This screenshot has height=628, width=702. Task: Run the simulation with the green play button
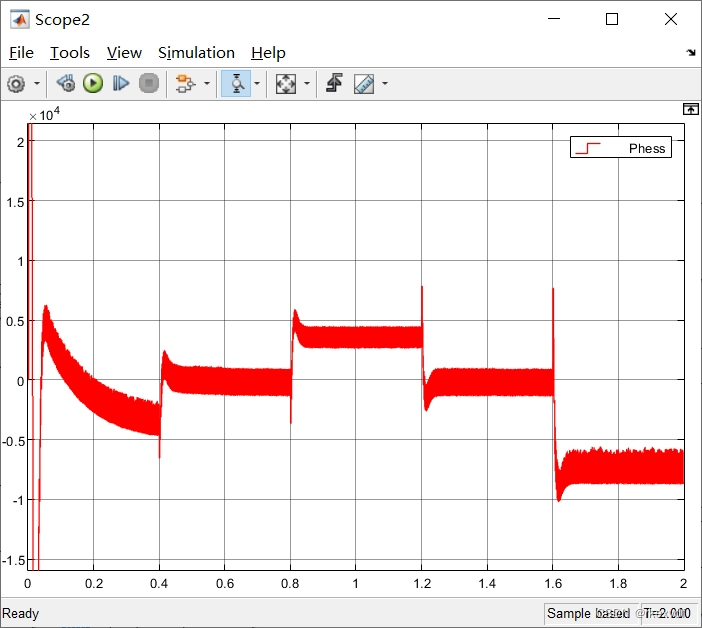pos(93,83)
